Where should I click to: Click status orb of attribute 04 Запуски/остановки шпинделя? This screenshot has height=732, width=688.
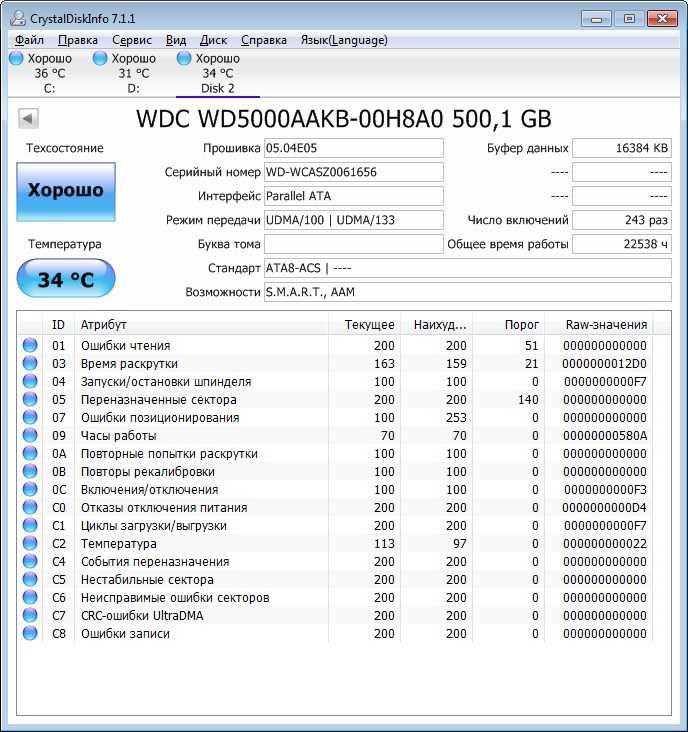pyautogui.click(x=30, y=381)
